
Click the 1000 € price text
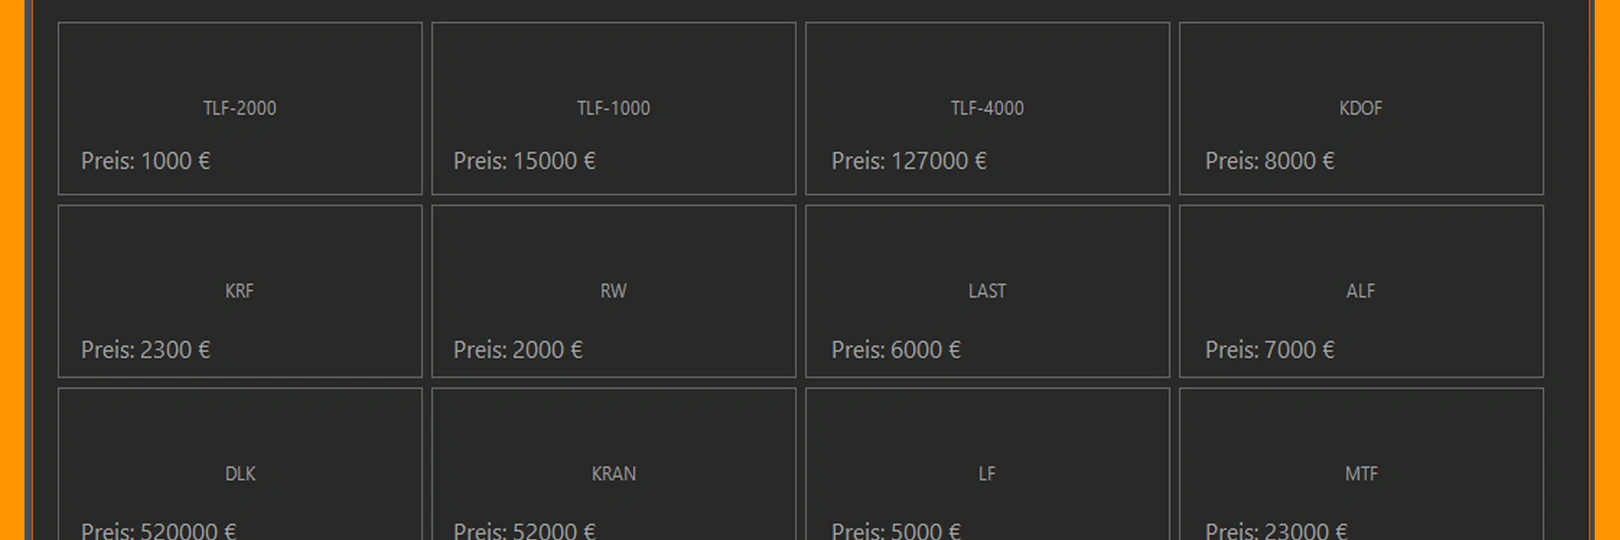pos(146,161)
